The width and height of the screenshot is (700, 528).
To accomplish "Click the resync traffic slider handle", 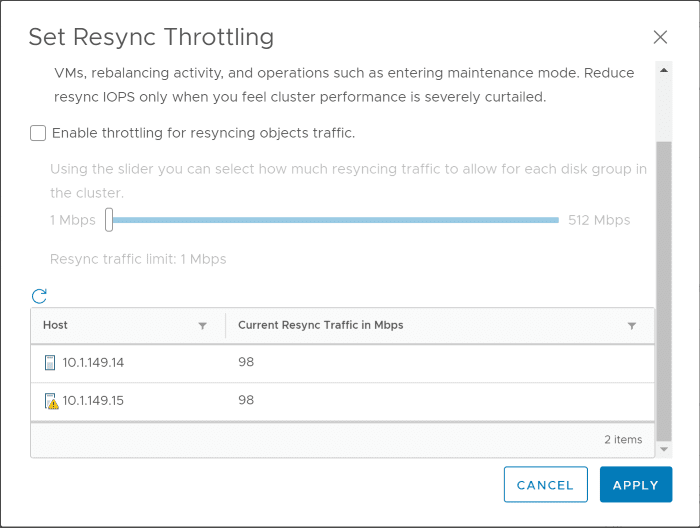I will point(109,220).
